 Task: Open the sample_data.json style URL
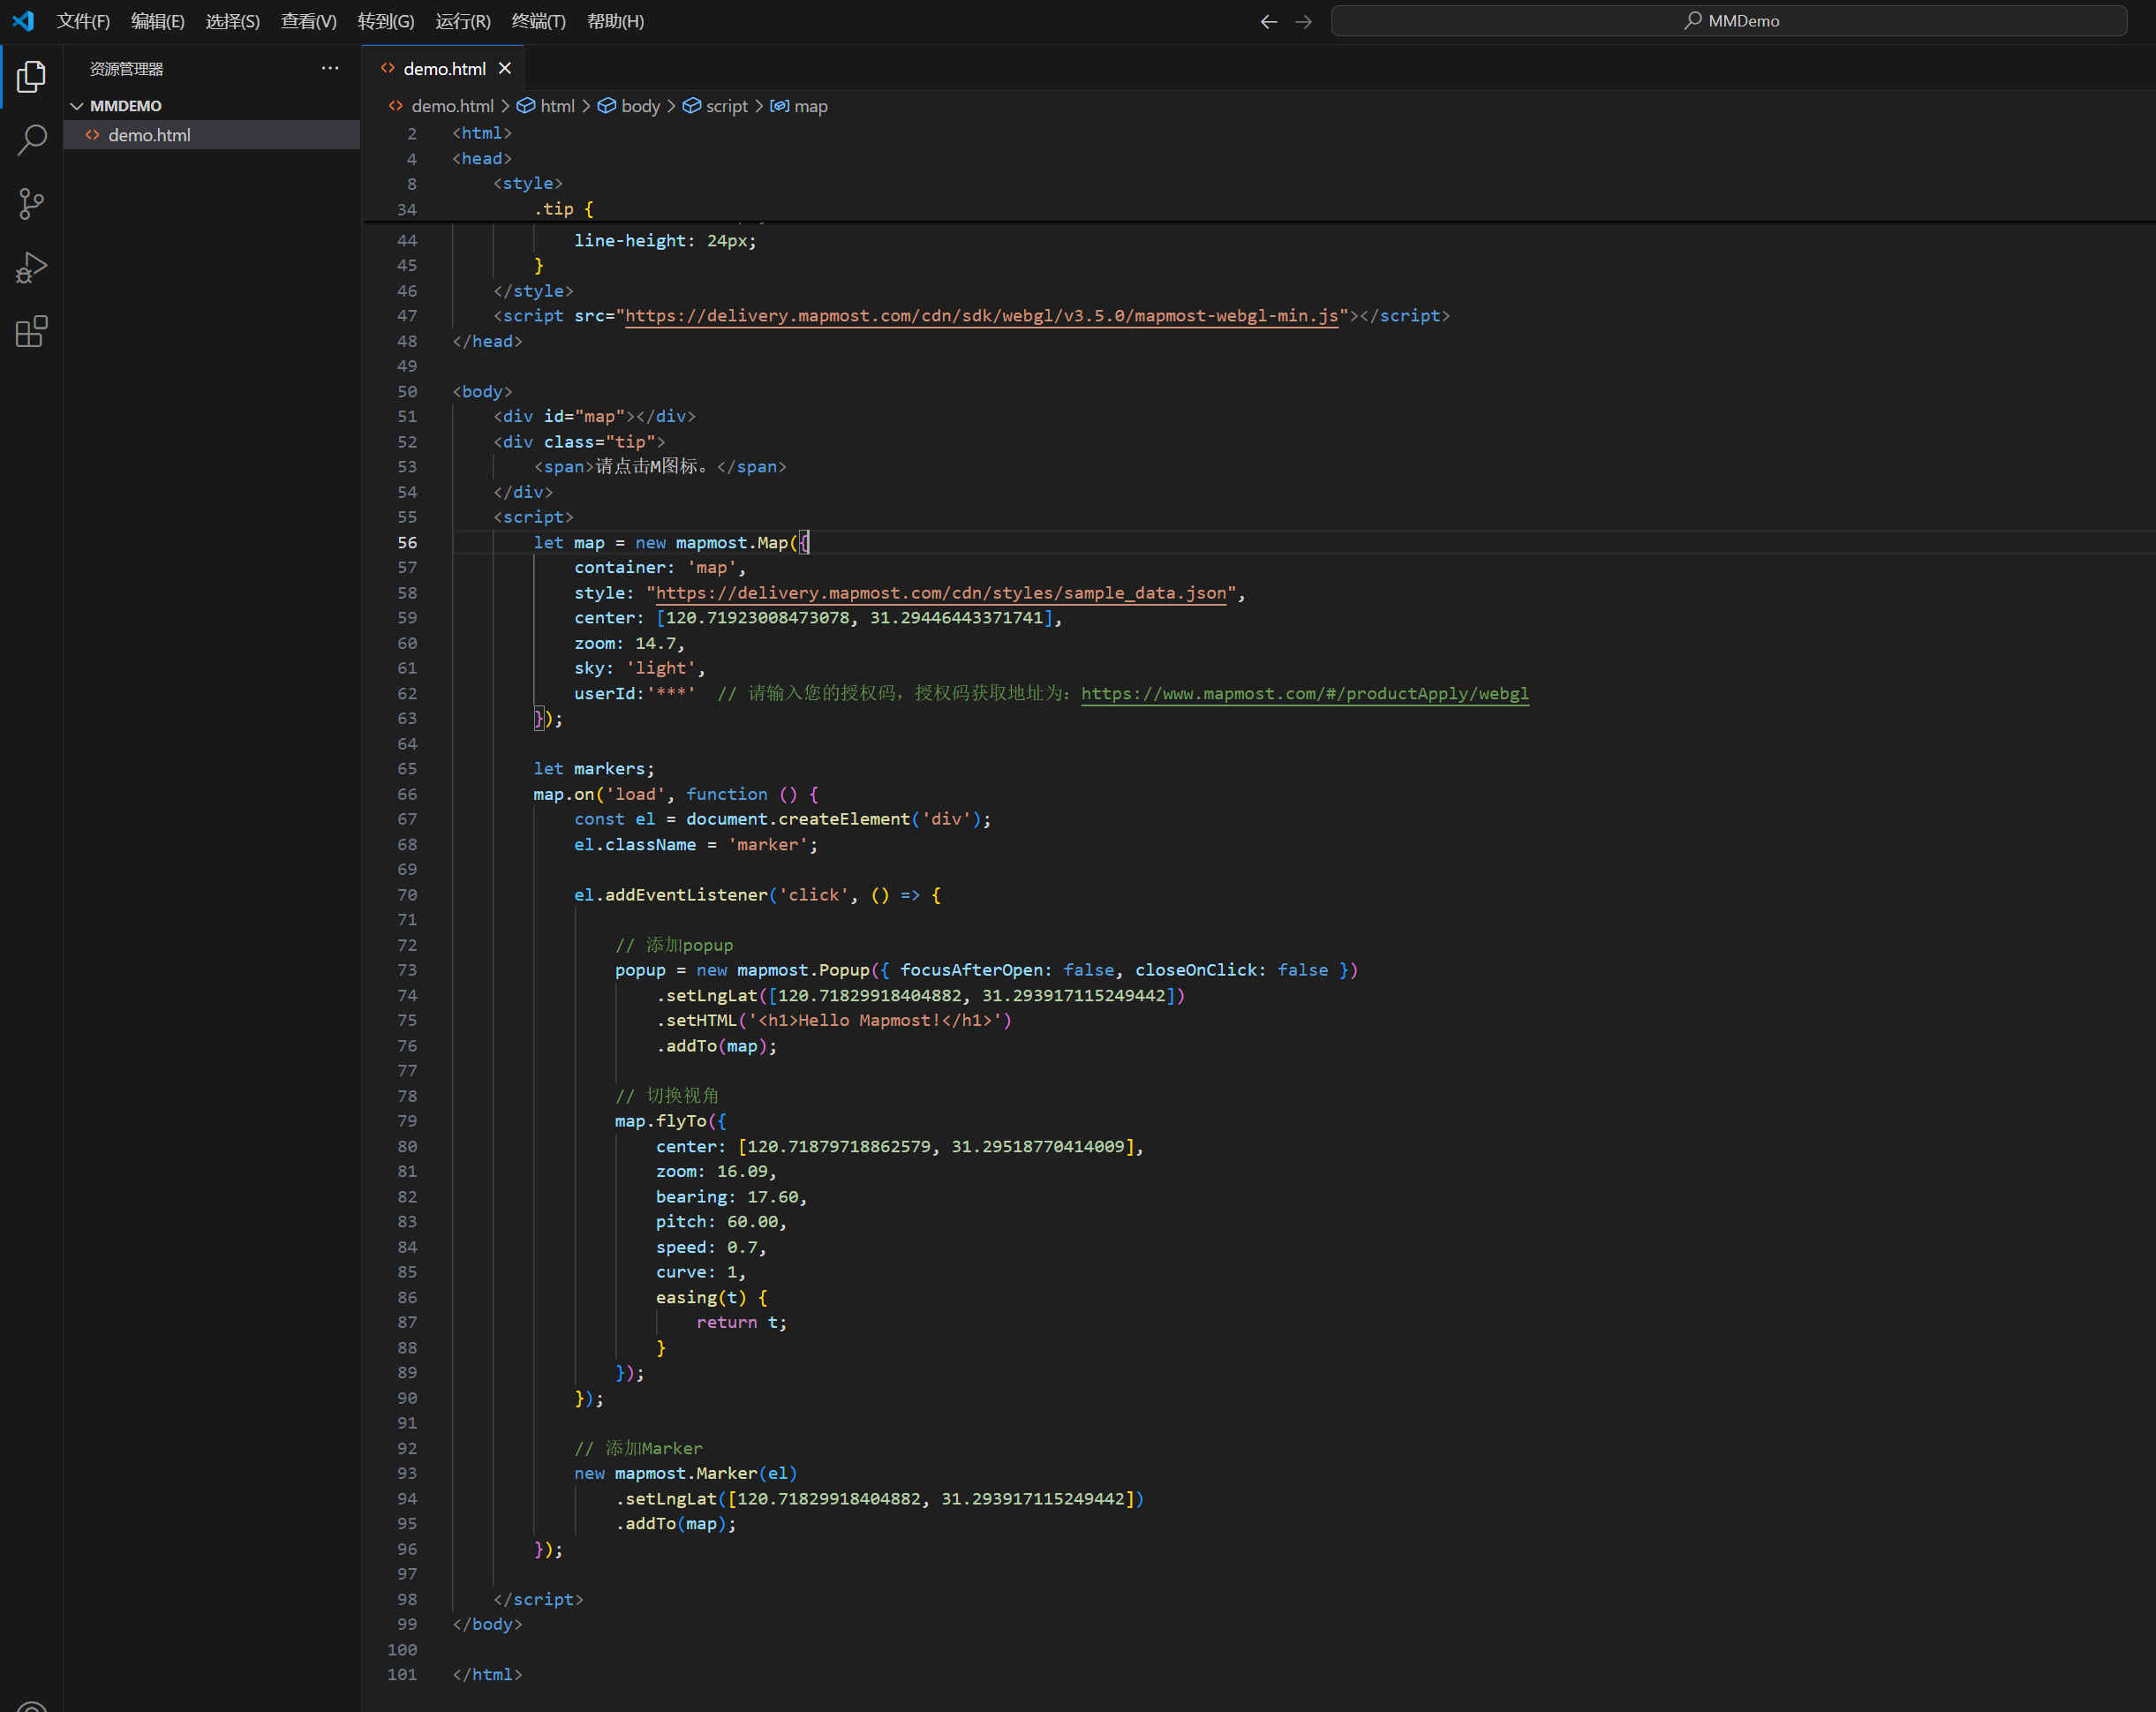[x=941, y=593]
